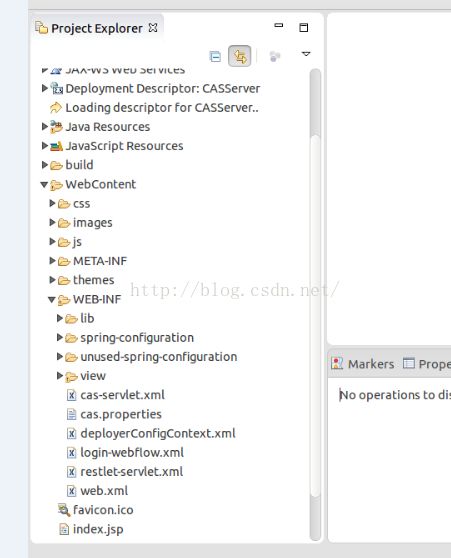Click the WEB-INF folder icon
The height and width of the screenshot is (558, 451).
click(64, 300)
